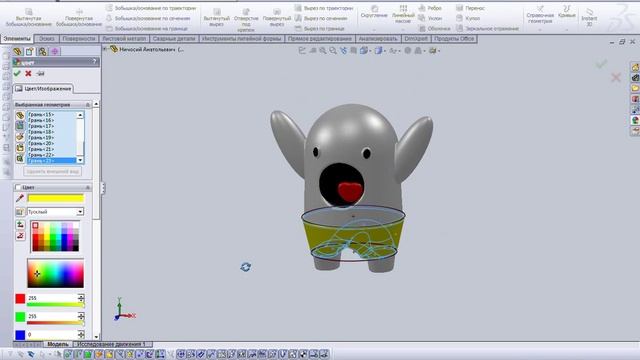Switch to the ConfigurationManager tab icon

pyautogui.click(x=42, y=51)
